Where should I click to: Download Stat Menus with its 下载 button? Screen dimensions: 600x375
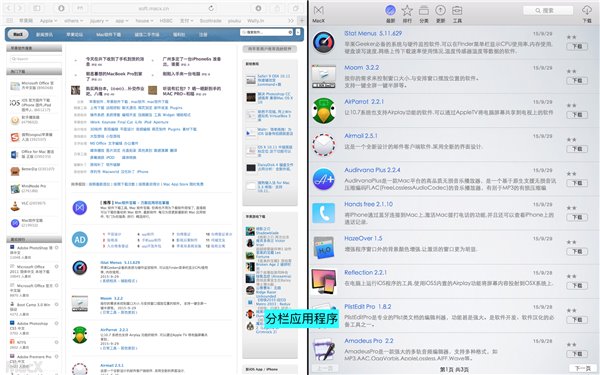point(577,46)
